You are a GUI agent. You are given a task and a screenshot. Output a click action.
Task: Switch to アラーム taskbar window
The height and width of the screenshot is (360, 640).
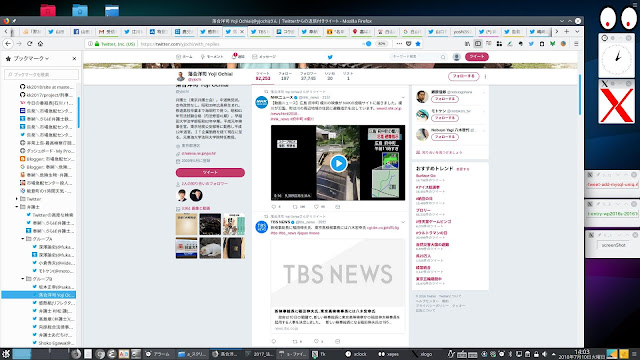(x=158, y=354)
